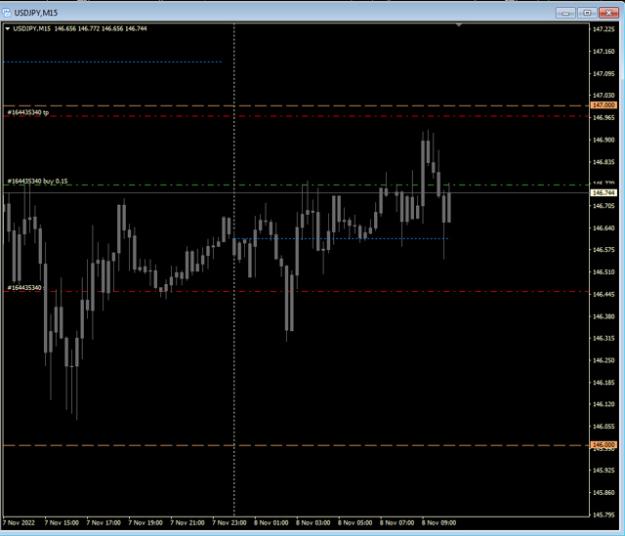Screen dimensions: 625x536
Task: Click the 146.380 price scale label
Action: pos(603,316)
